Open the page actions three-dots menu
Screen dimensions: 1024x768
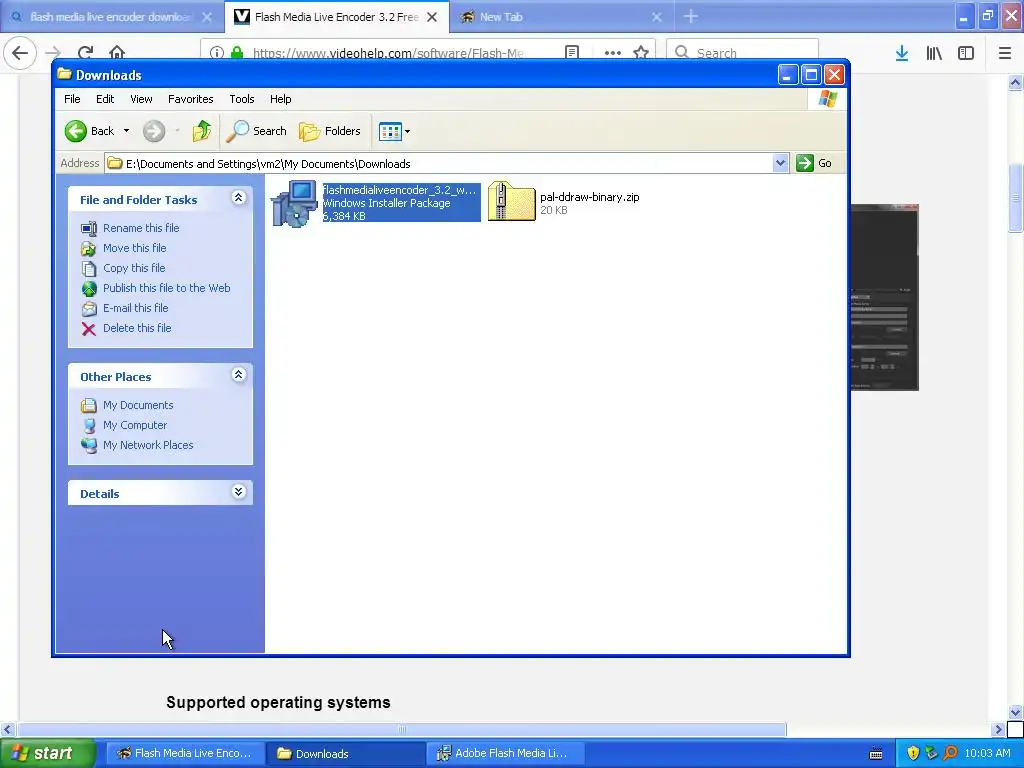tap(613, 53)
